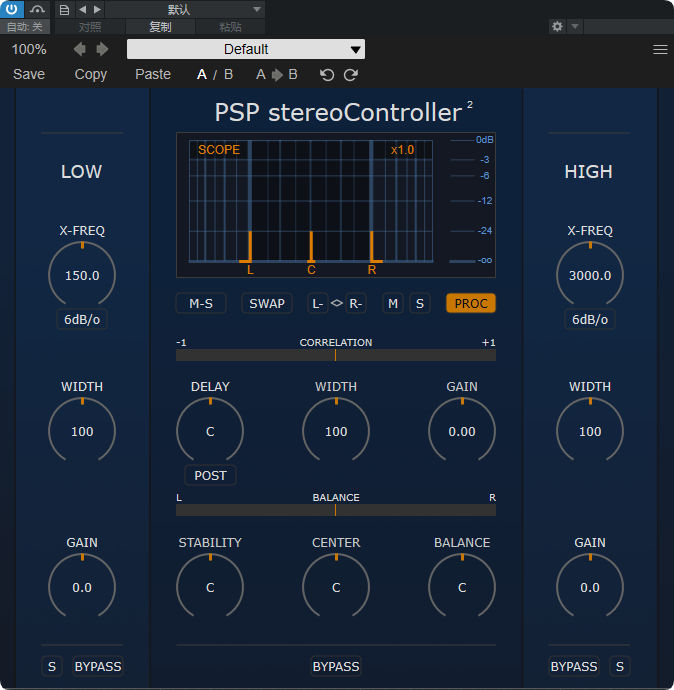This screenshot has height=690, width=674.
Task: Click the 粘贴 paste tab
Action: pyautogui.click(x=230, y=27)
